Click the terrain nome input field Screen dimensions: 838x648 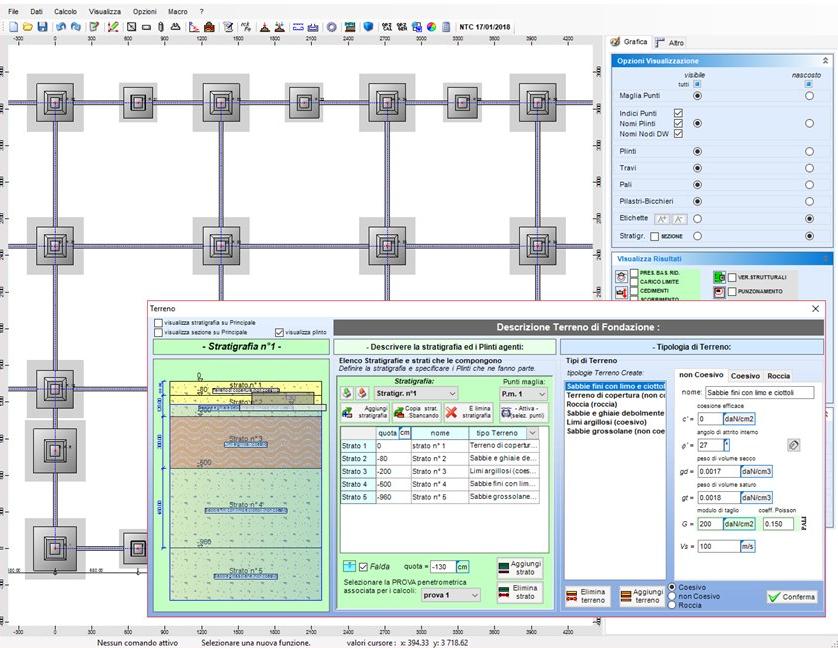pos(759,393)
